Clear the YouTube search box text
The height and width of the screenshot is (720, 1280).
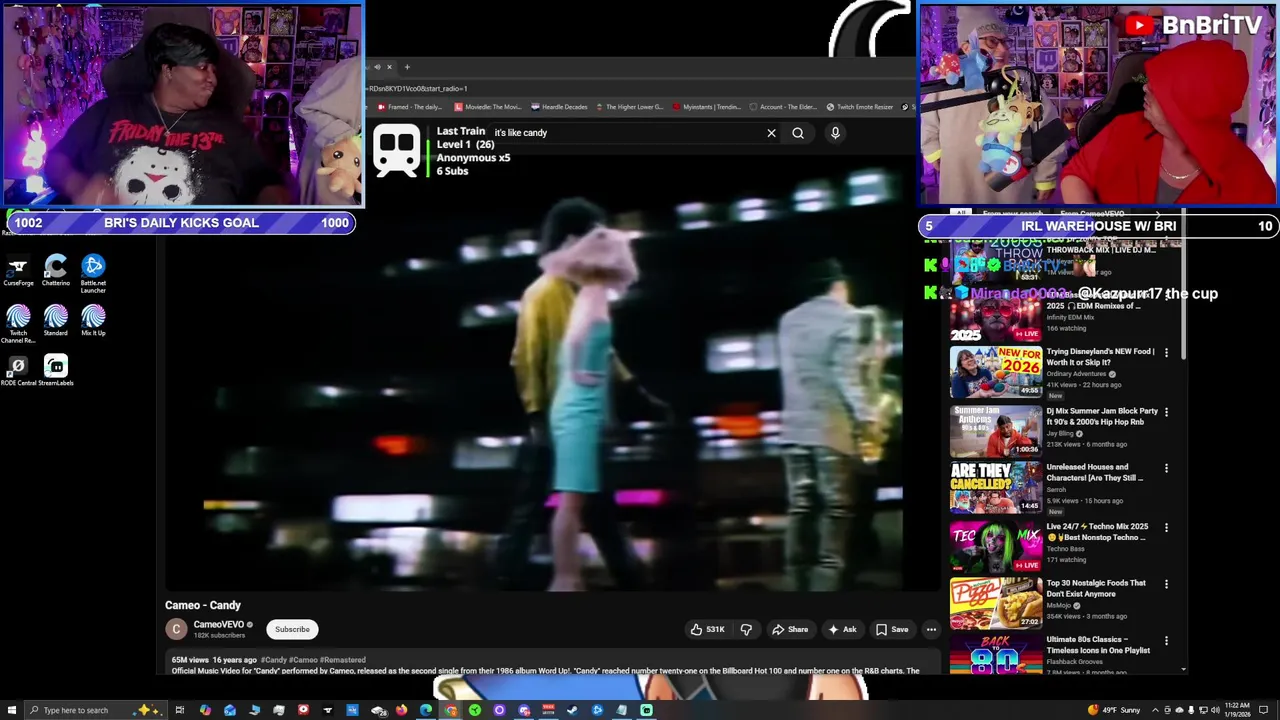pos(771,133)
